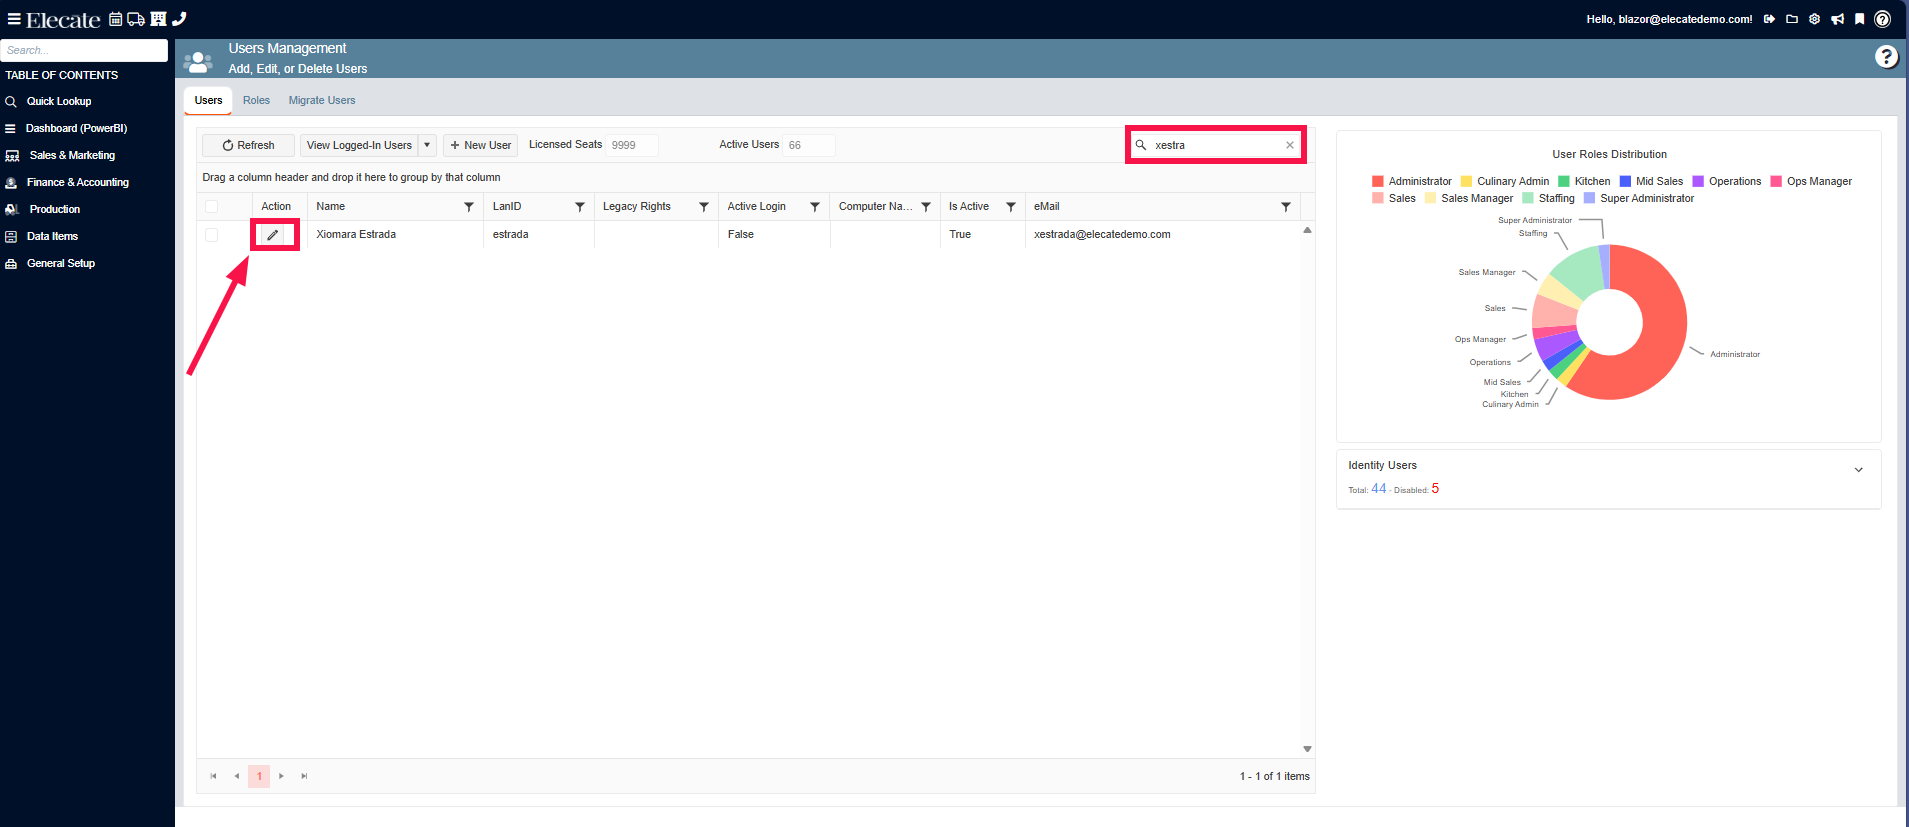1909x827 pixels.
Task: Open the Name column filter menu
Action: click(x=469, y=207)
